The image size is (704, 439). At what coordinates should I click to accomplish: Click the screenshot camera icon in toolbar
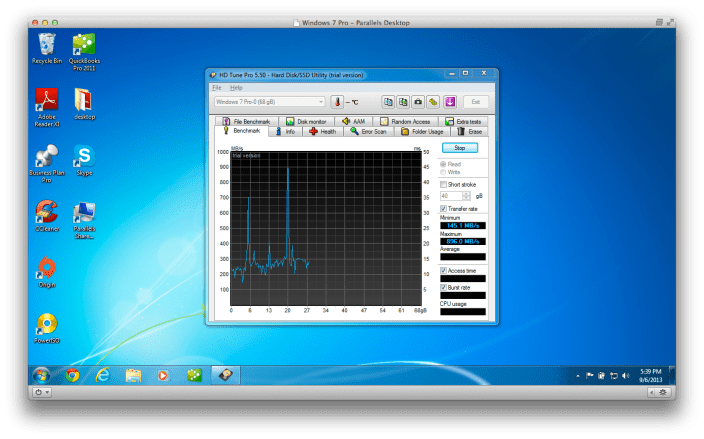[418, 102]
